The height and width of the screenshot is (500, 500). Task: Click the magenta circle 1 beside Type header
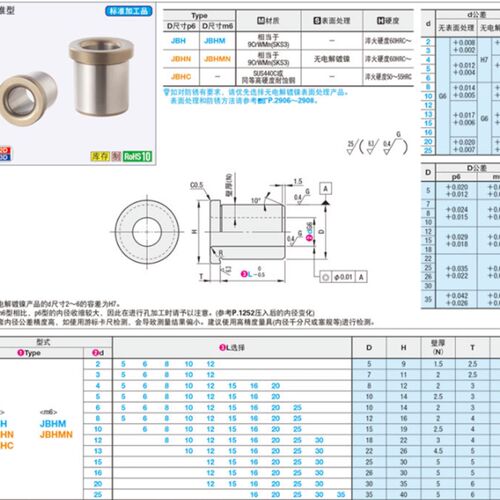pyautogui.click(x=21, y=353)
